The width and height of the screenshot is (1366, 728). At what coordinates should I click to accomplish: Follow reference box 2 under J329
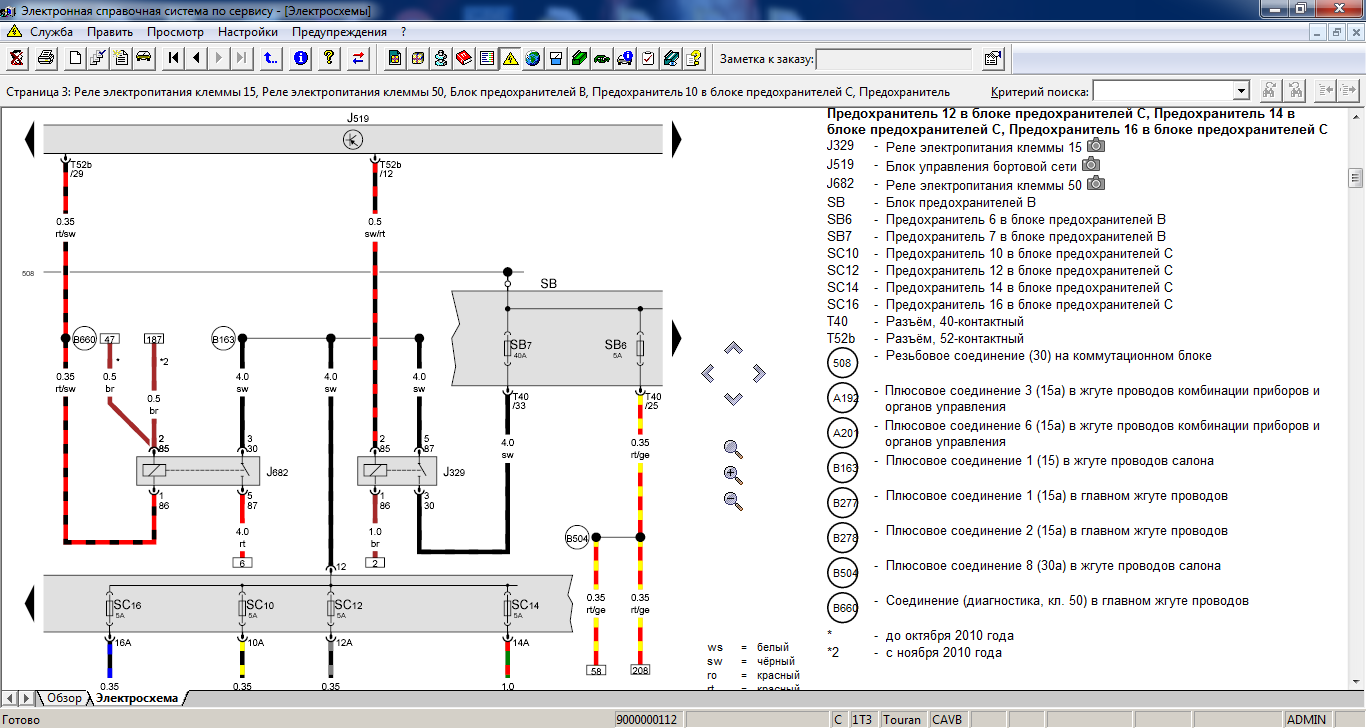pyautogui.click(x=375, y=563)
